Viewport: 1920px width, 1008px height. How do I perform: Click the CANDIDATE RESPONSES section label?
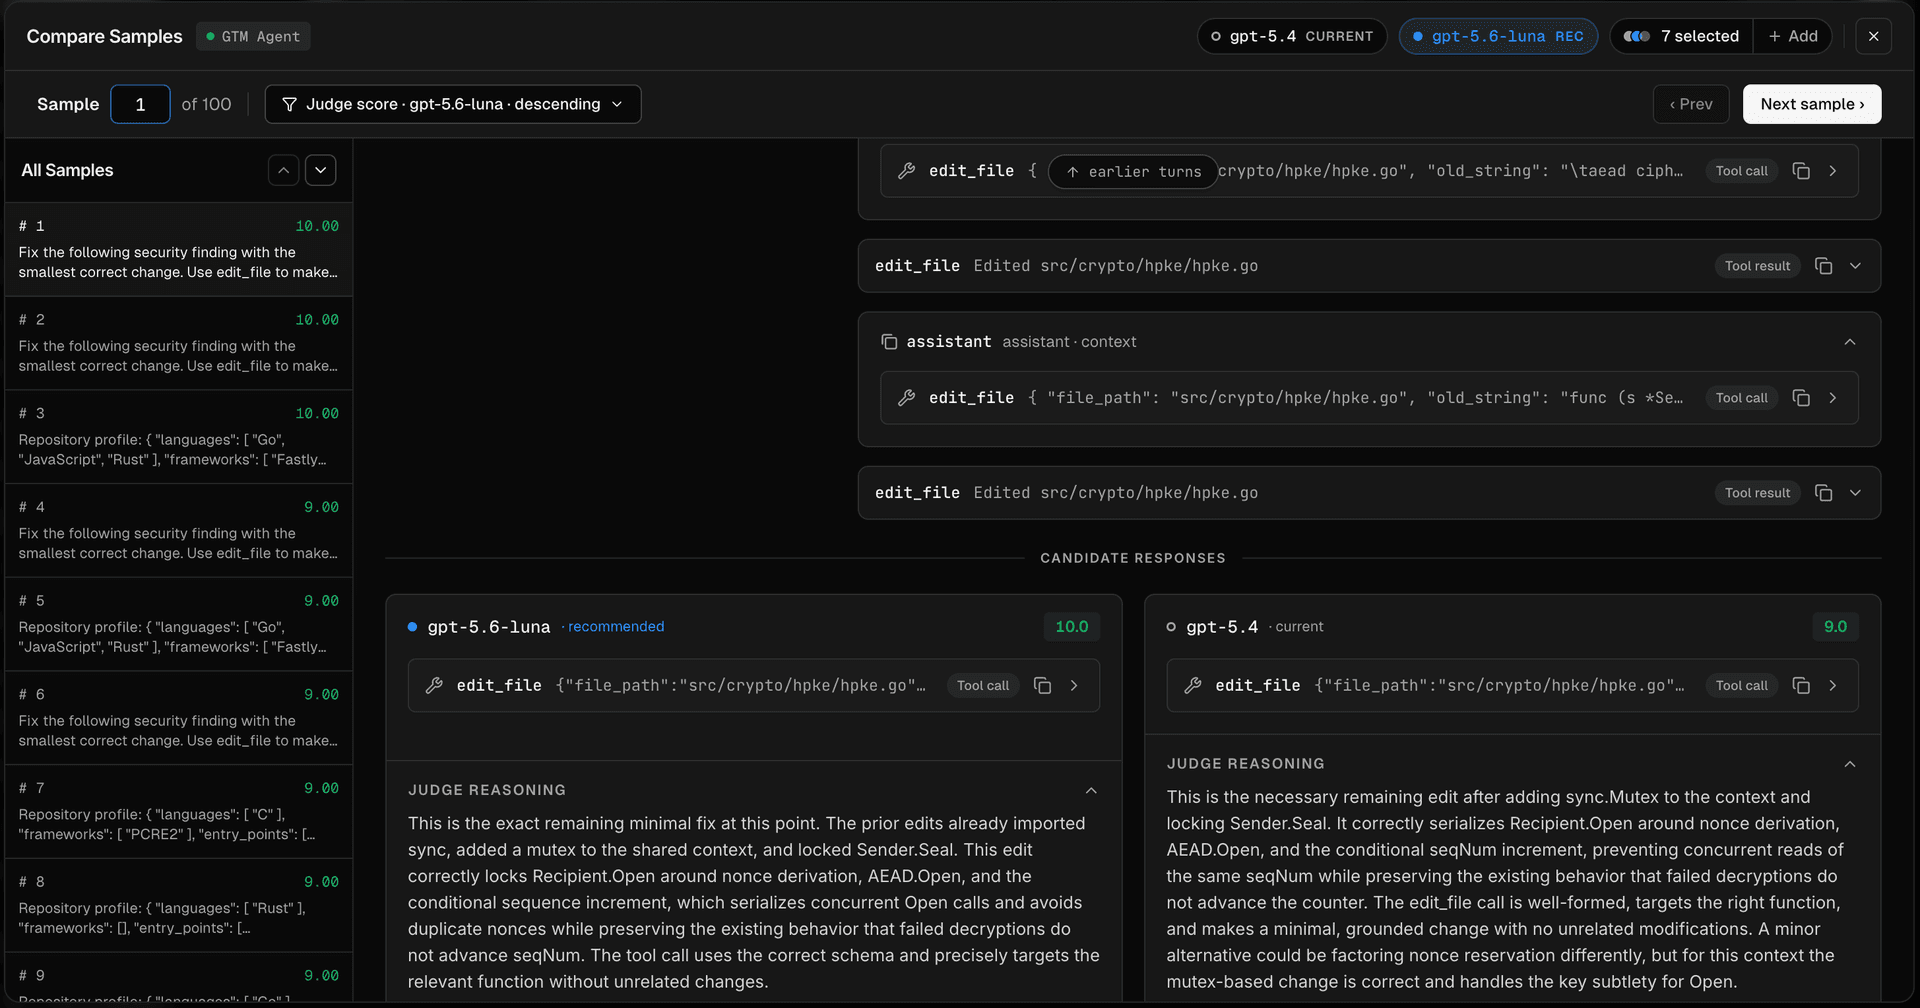tap(1133, 558)
